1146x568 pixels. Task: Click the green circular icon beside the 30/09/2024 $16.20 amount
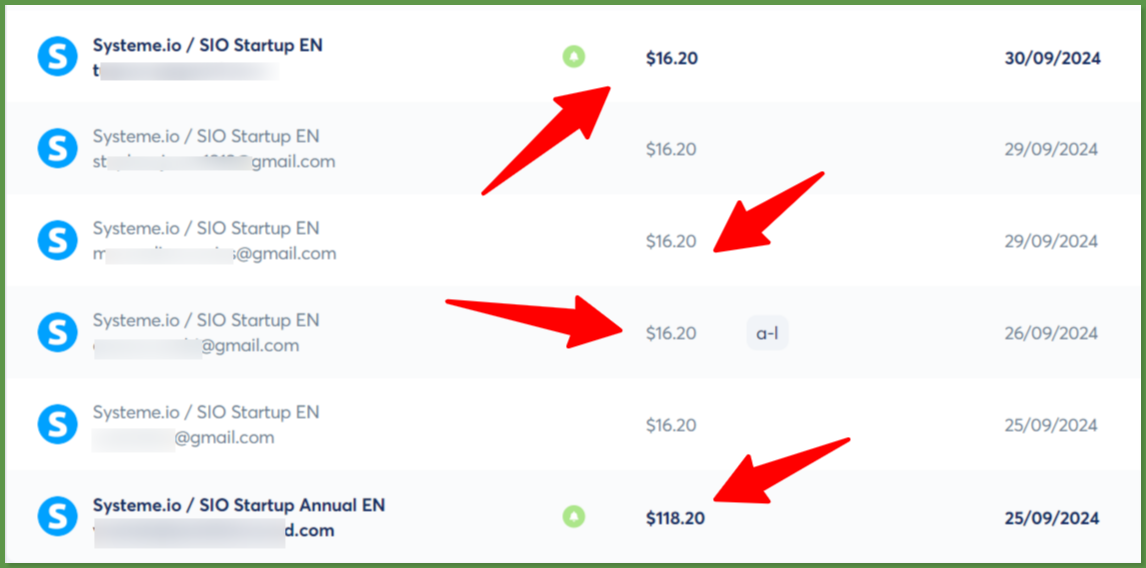click(573, 57)
